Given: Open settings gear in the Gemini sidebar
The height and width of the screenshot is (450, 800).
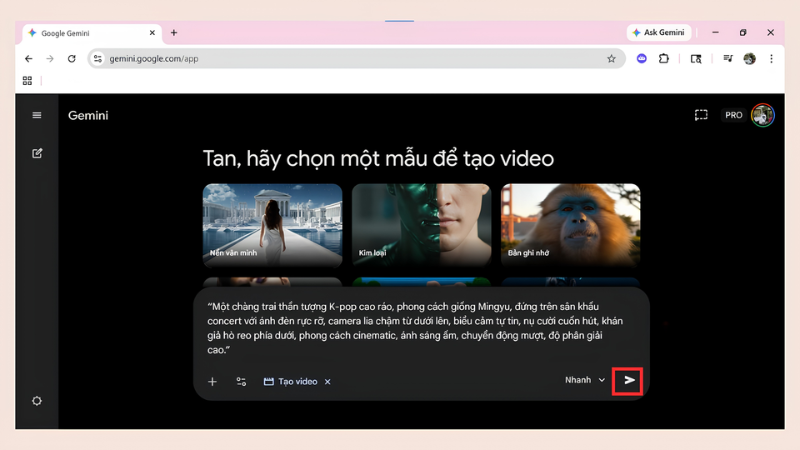Looking at the screenshot, I should 37,401.
